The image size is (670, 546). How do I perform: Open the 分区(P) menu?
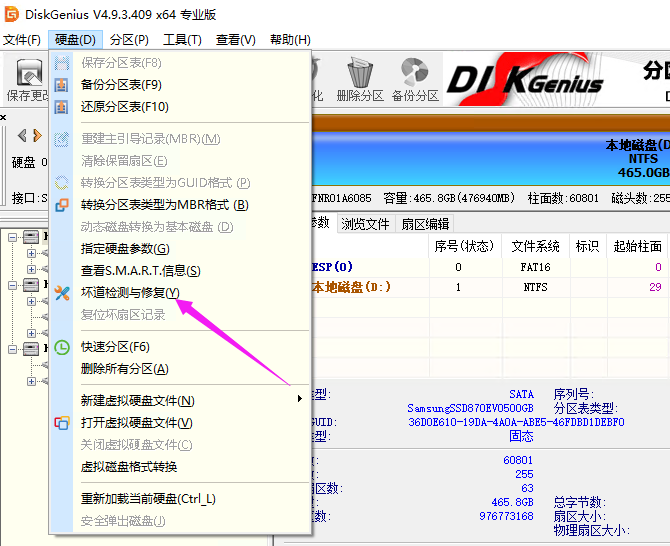[x=129, y=40]
